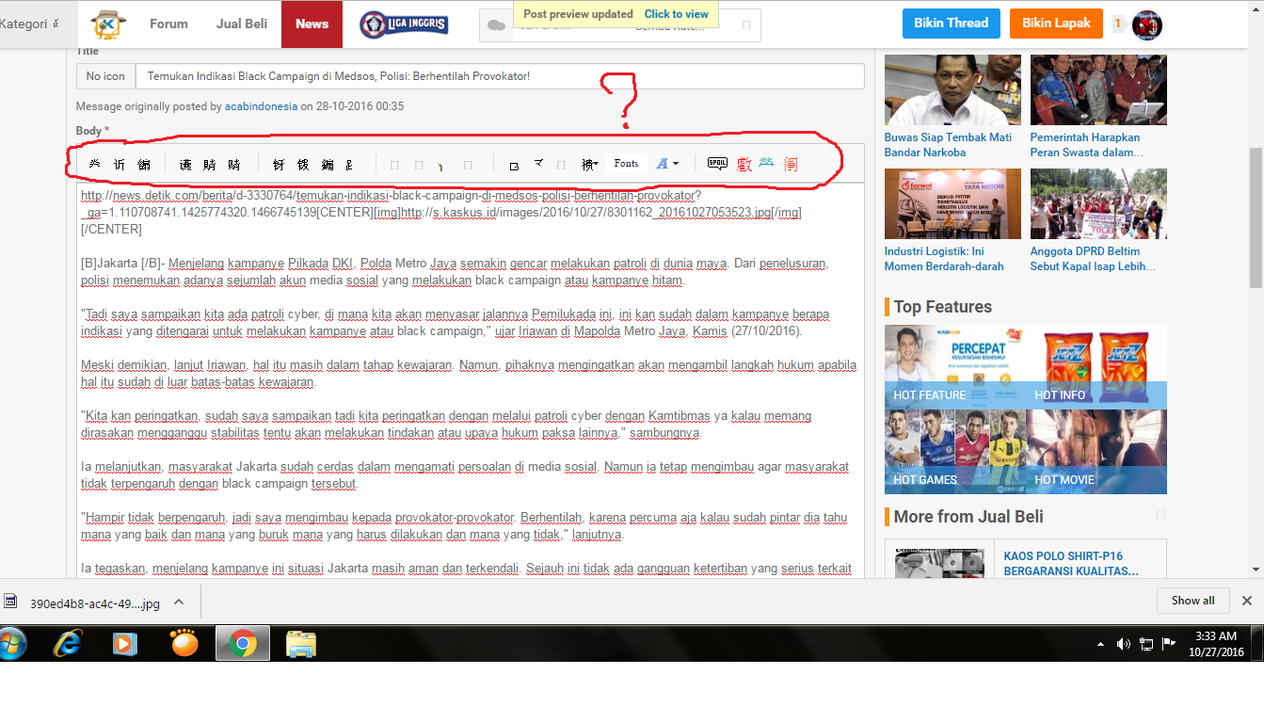Open the No icon selector next to Title
This screenshot has height=723, width=1280.
coord(105,75)
